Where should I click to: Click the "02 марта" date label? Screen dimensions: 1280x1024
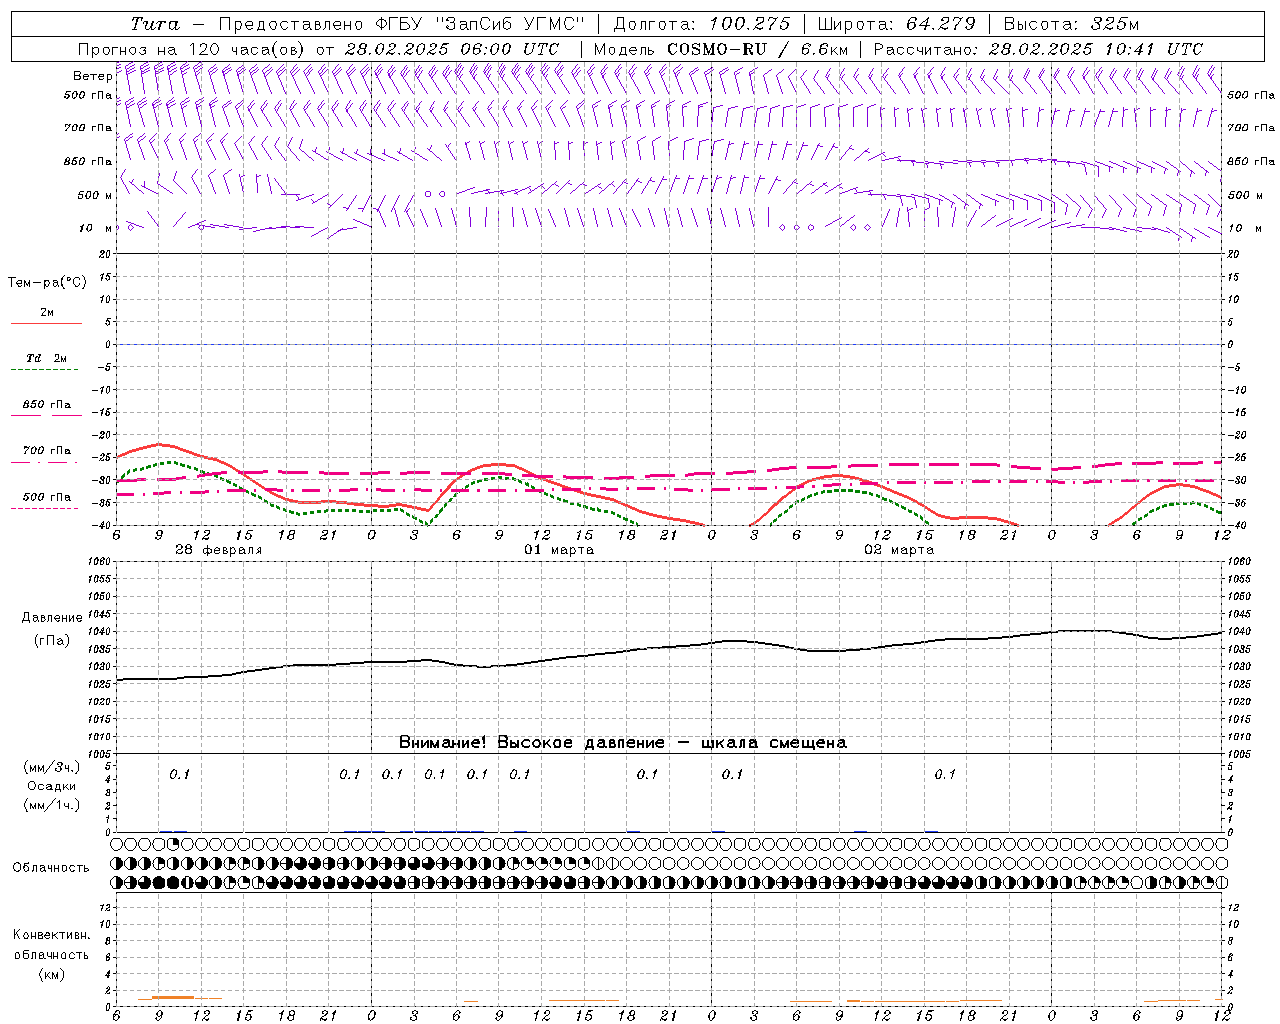899,550
